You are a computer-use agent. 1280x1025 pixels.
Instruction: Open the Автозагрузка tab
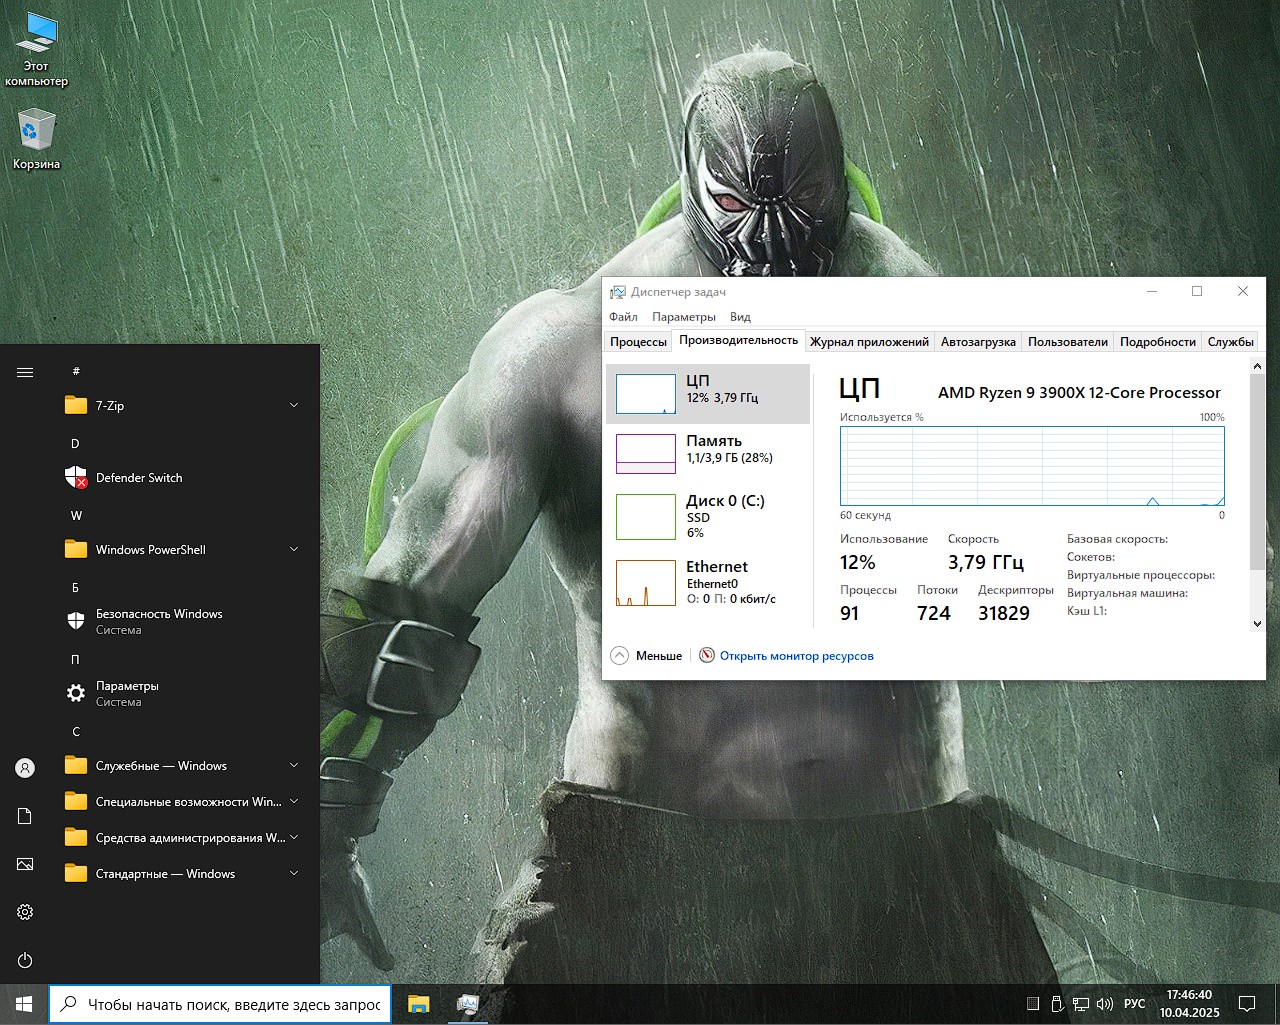[978, 342]
